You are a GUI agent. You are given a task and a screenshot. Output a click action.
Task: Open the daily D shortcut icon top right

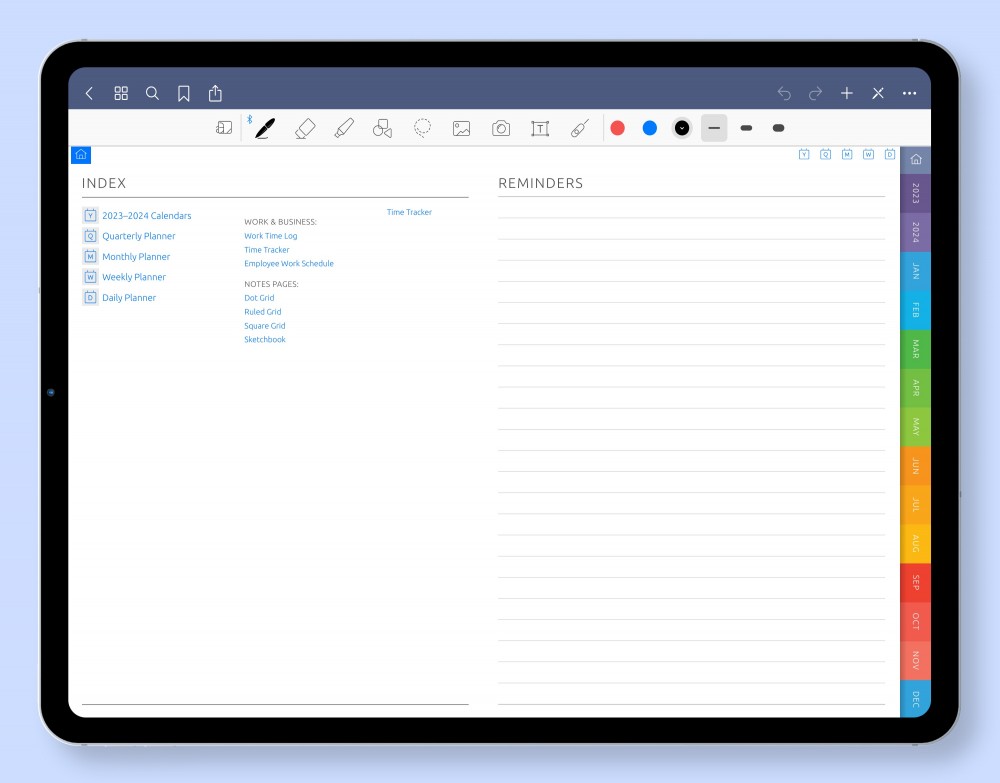[x=890, y=154]
